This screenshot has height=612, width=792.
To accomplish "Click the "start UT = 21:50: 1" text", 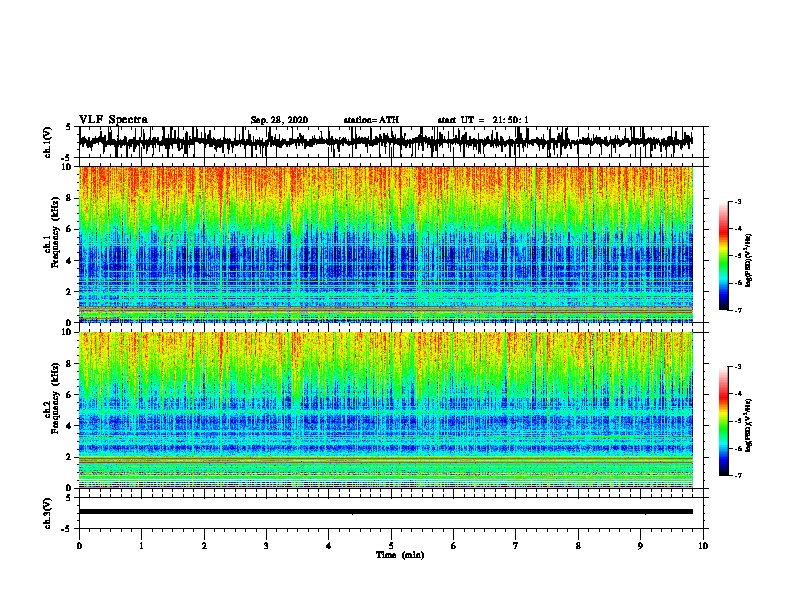I will [483, 120].
